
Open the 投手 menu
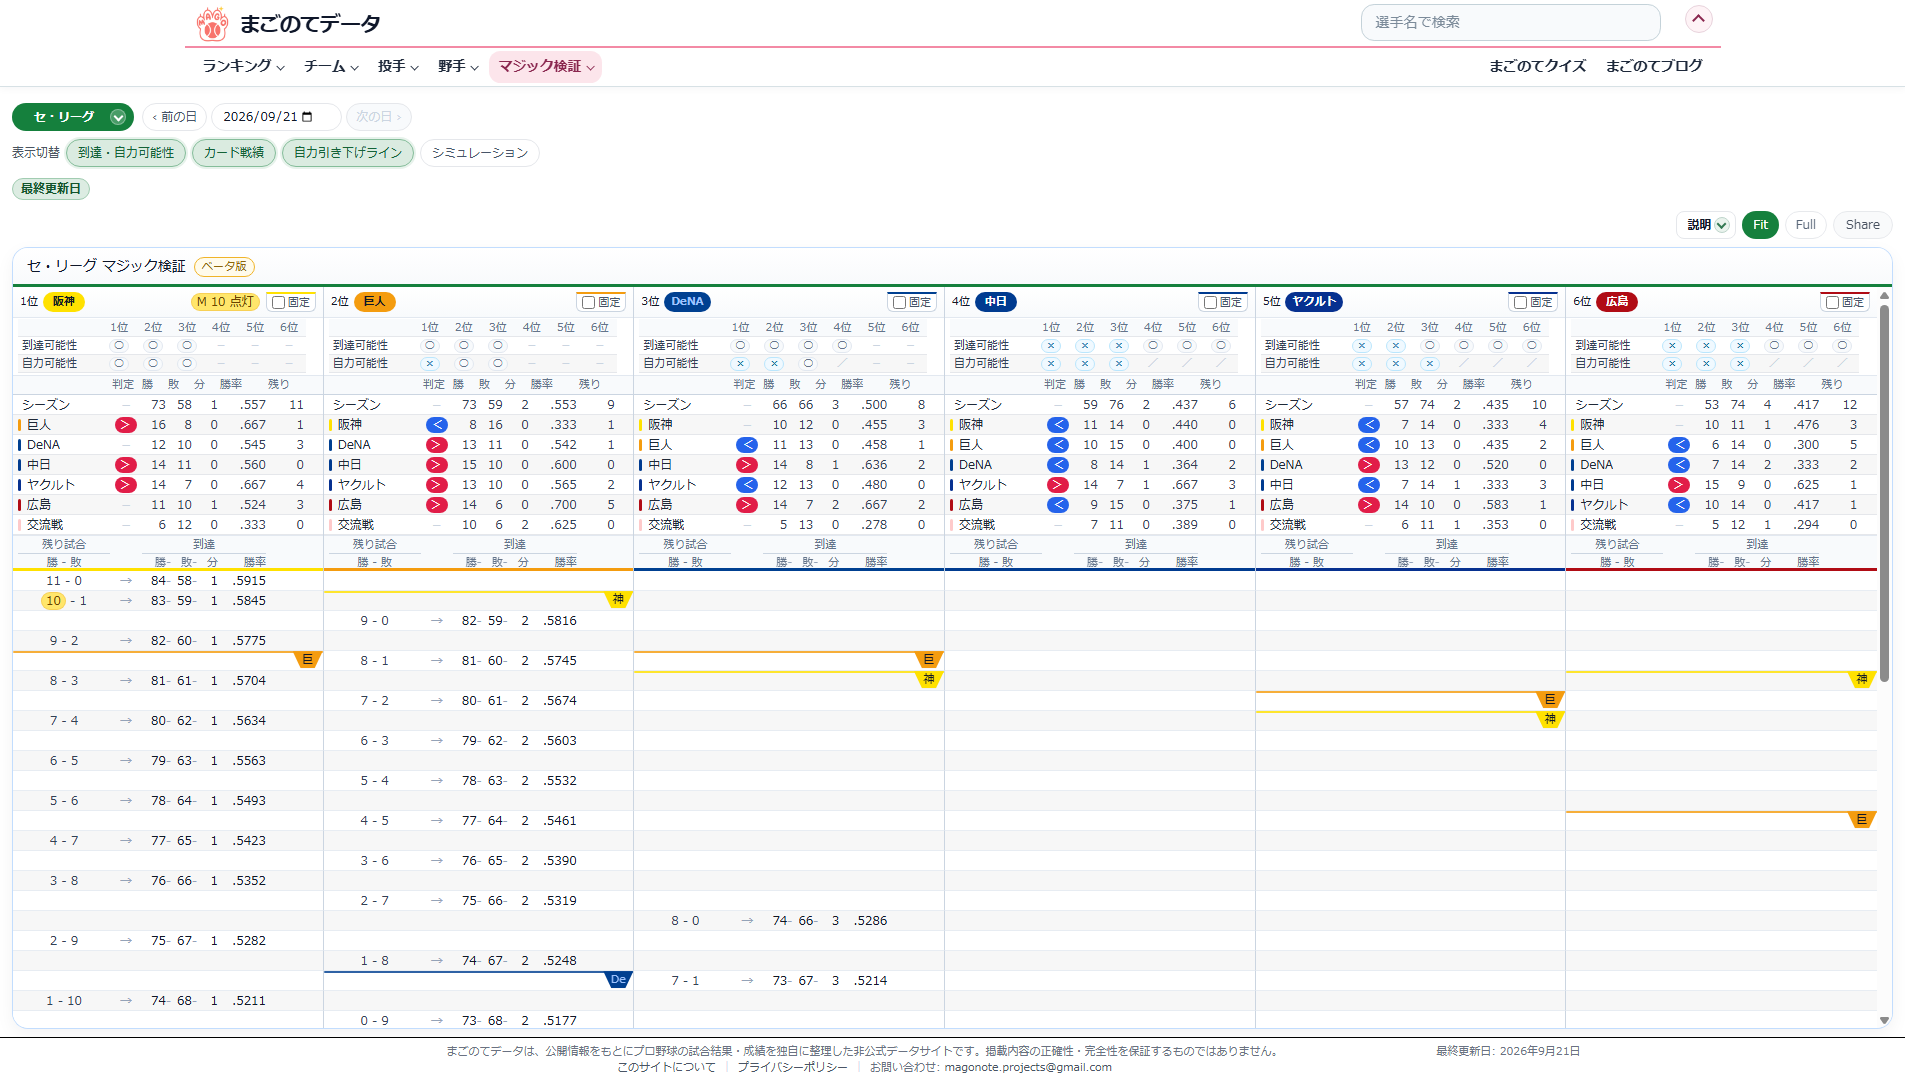point(398,66)
